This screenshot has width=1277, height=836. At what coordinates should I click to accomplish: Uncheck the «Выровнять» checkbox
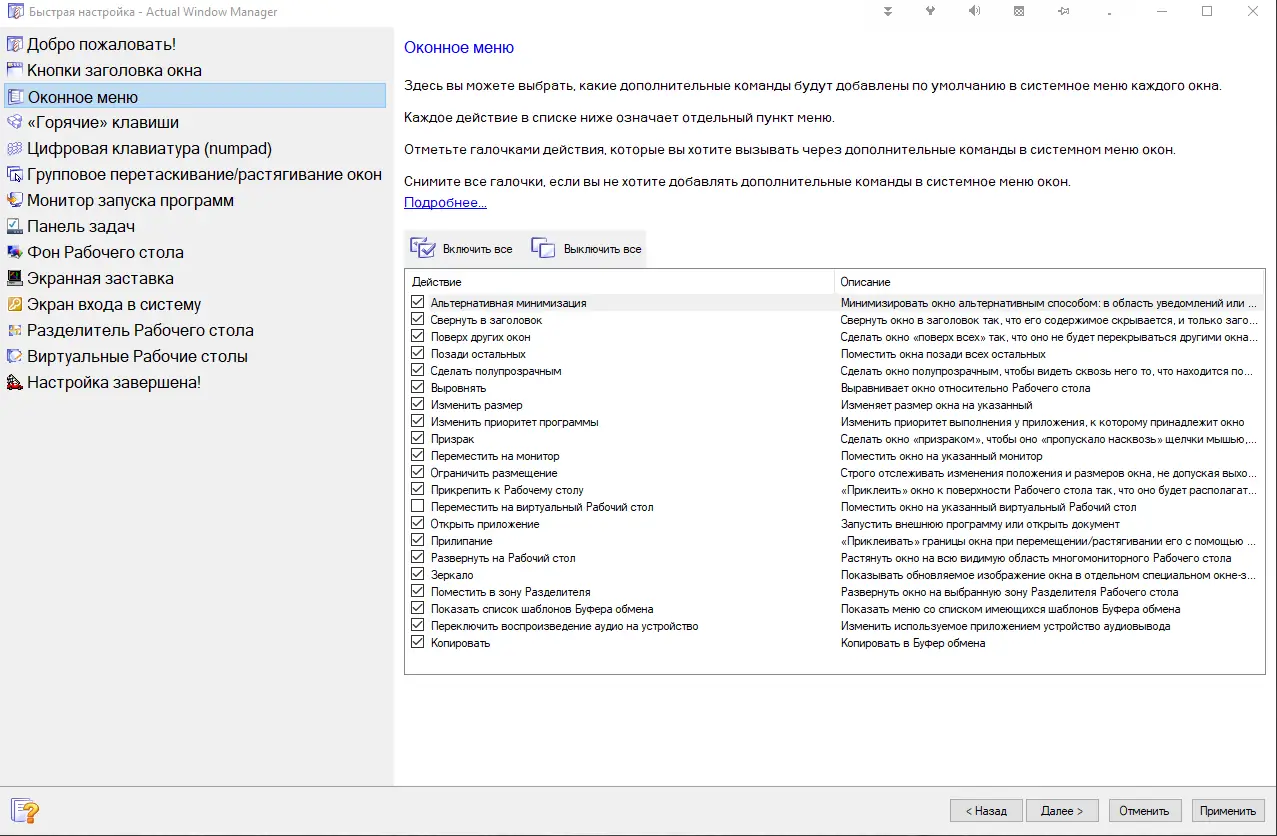(x=418, y=387)
